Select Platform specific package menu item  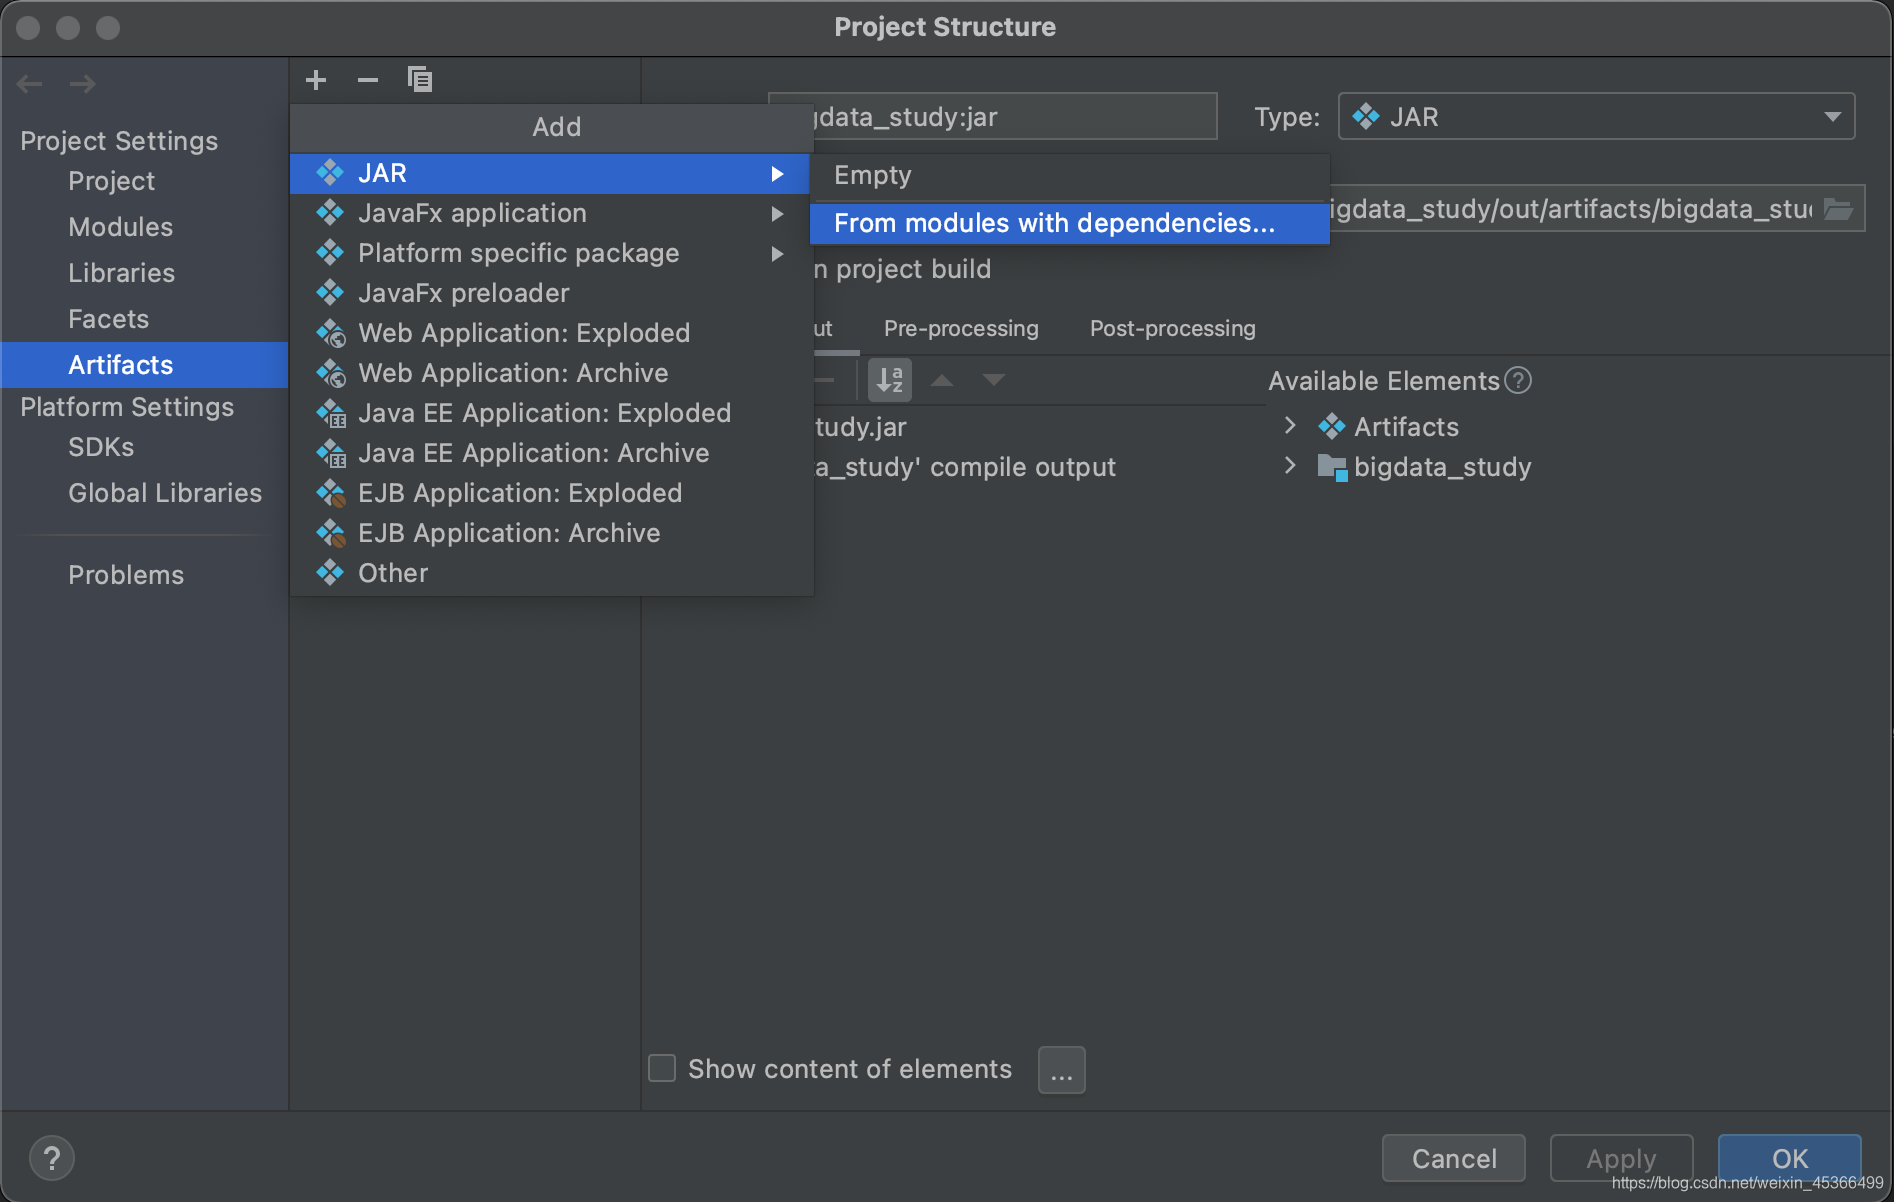click(x=550, y=254)
